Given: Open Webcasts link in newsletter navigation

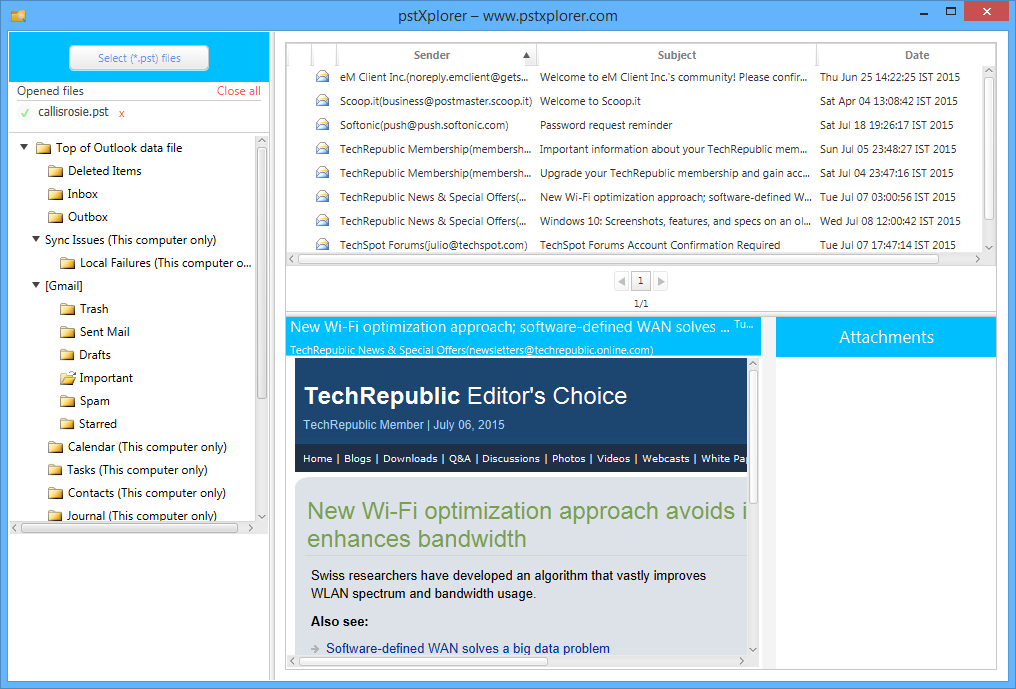Looking at the screenshot, I should tap(665, 458).
